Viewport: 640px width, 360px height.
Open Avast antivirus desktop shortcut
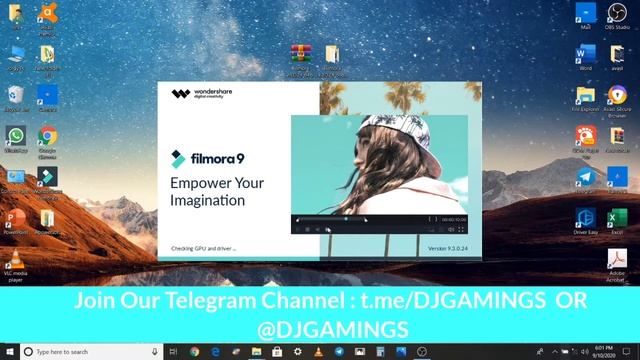click(47, 17)
